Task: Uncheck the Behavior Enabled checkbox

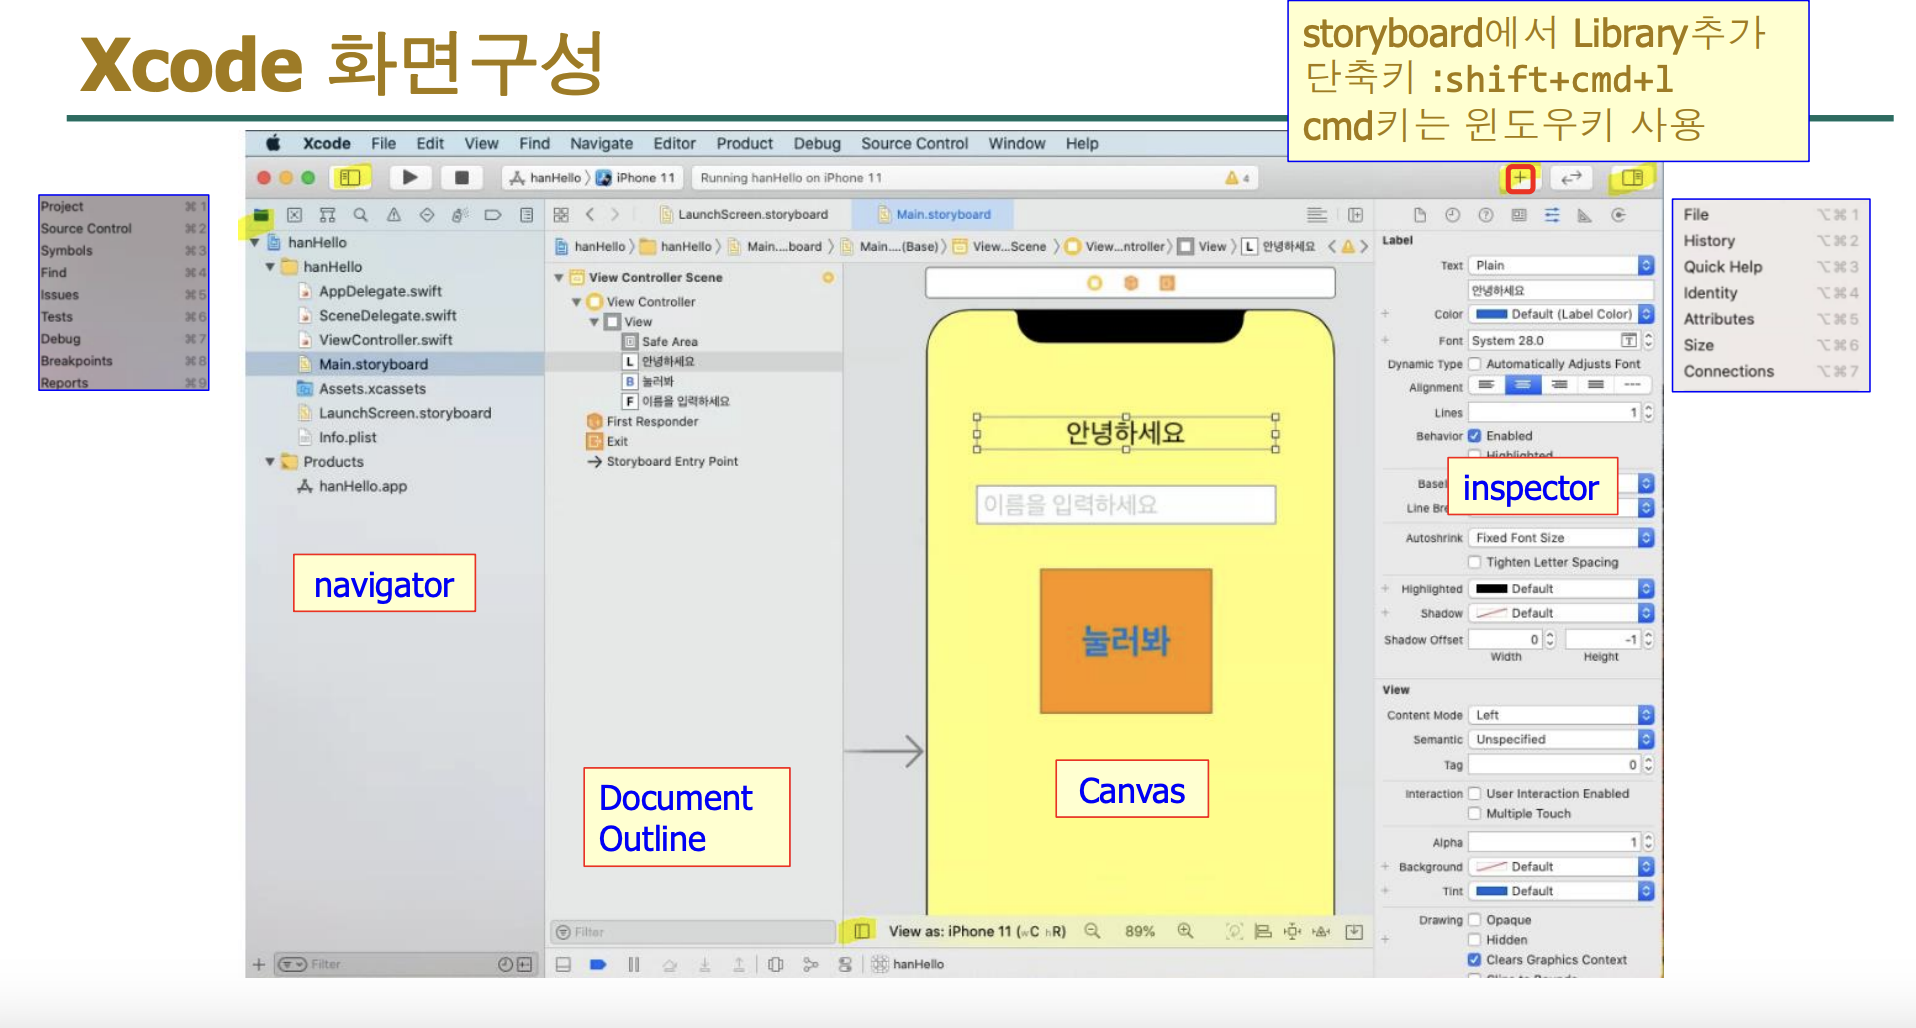Action: [x=1474, y=436]
